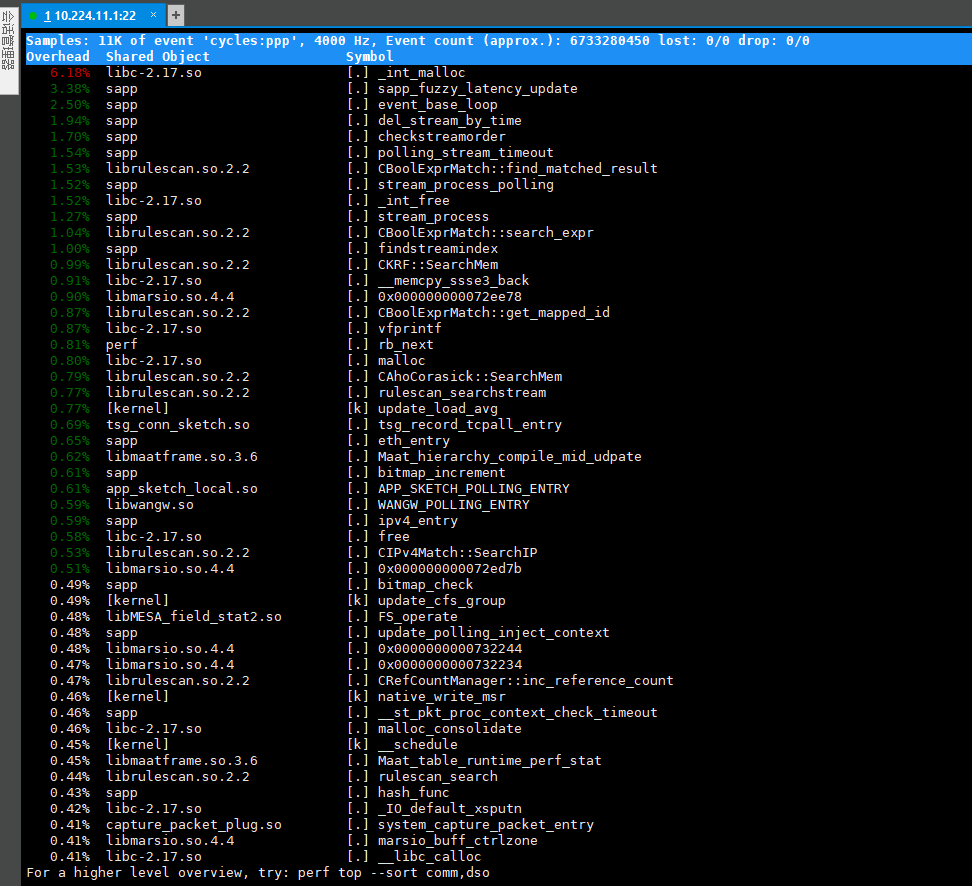Click the Overhead column header
This screenshot has width=972, height=886.
[x=58, y=57]
